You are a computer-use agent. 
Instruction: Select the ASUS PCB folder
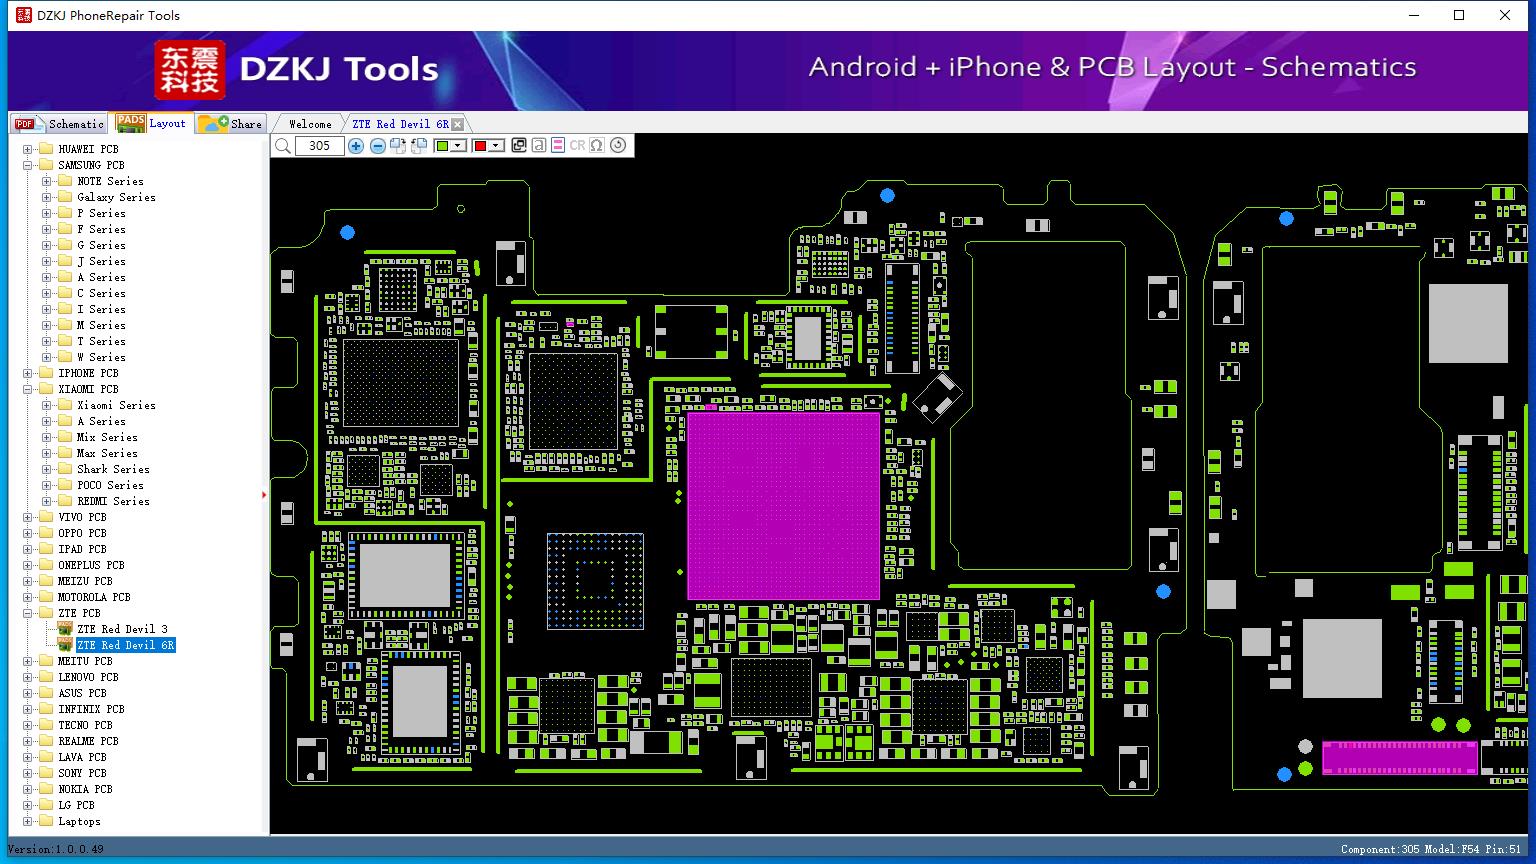click(x=82, y=693)
